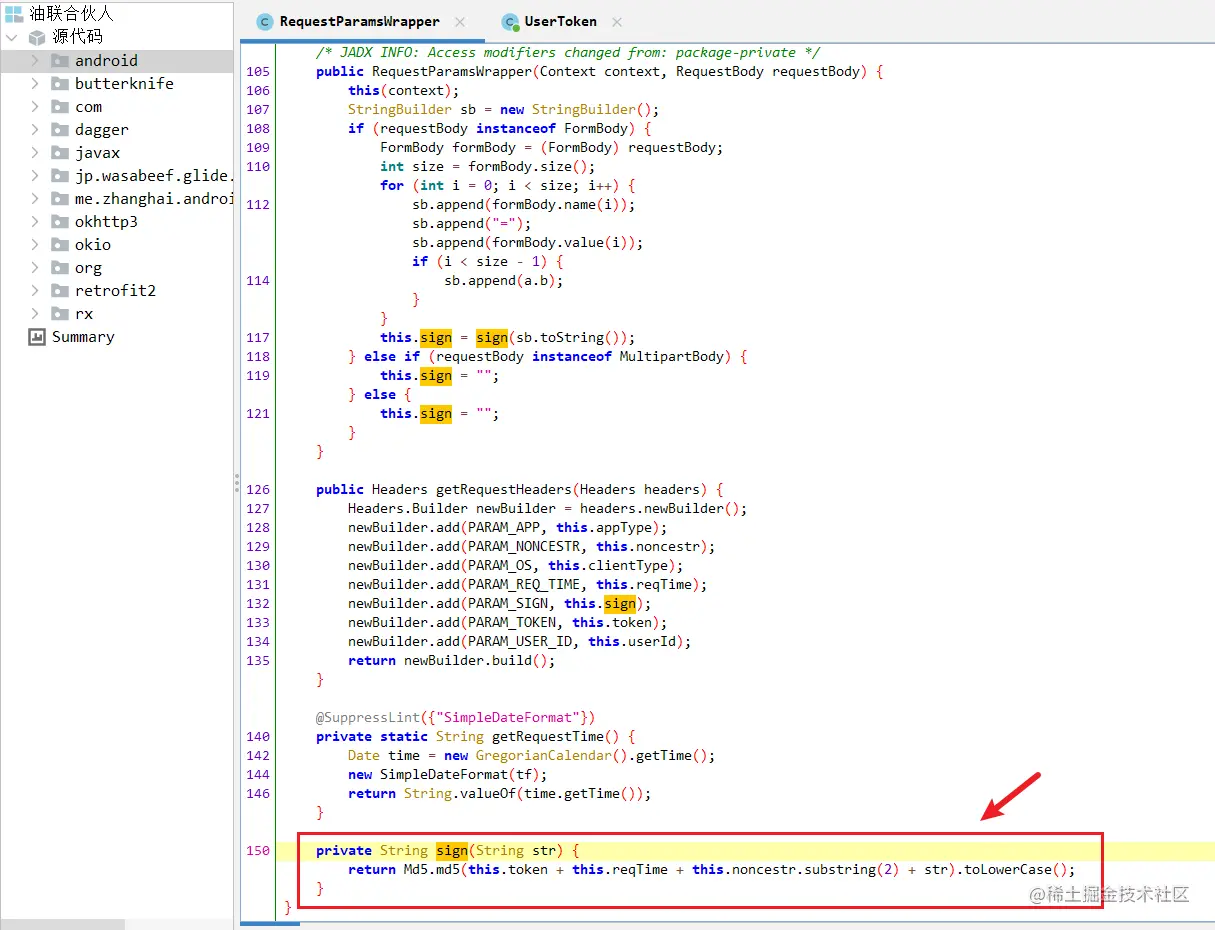Click the Md5.md5 call
The image size is (1215, 930).
pos(431,870)
